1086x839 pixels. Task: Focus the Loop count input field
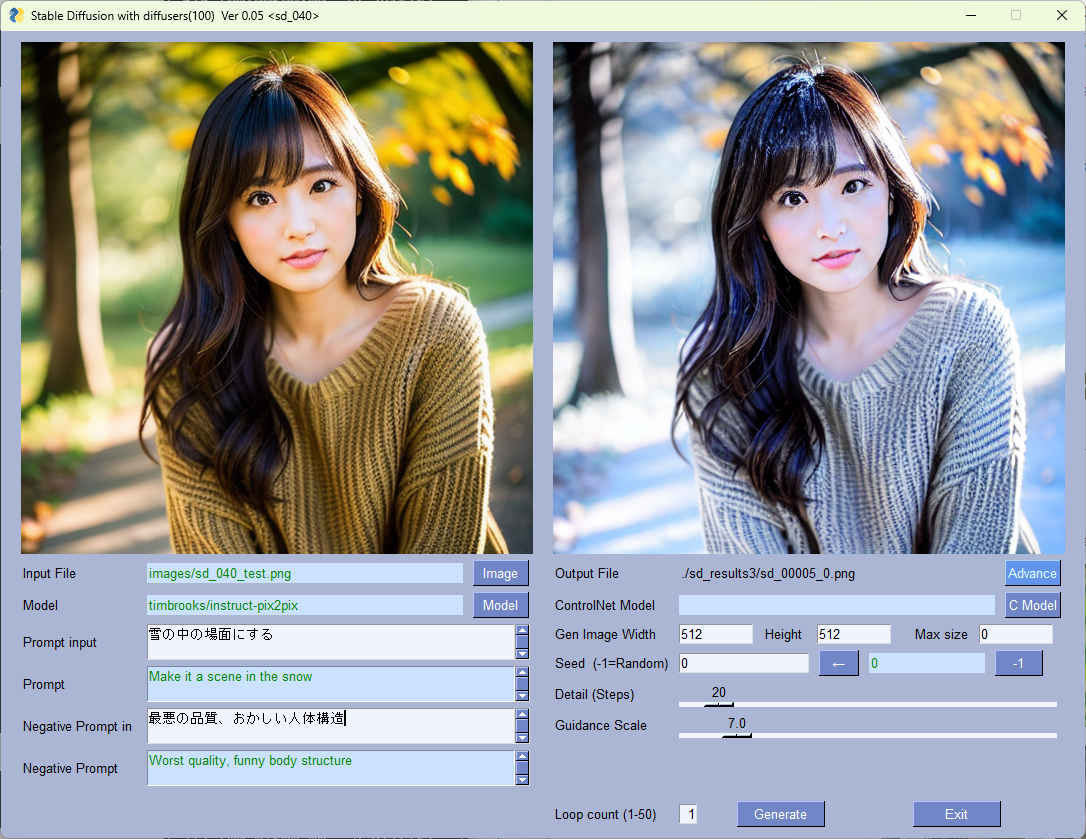[x=688, y=814]
